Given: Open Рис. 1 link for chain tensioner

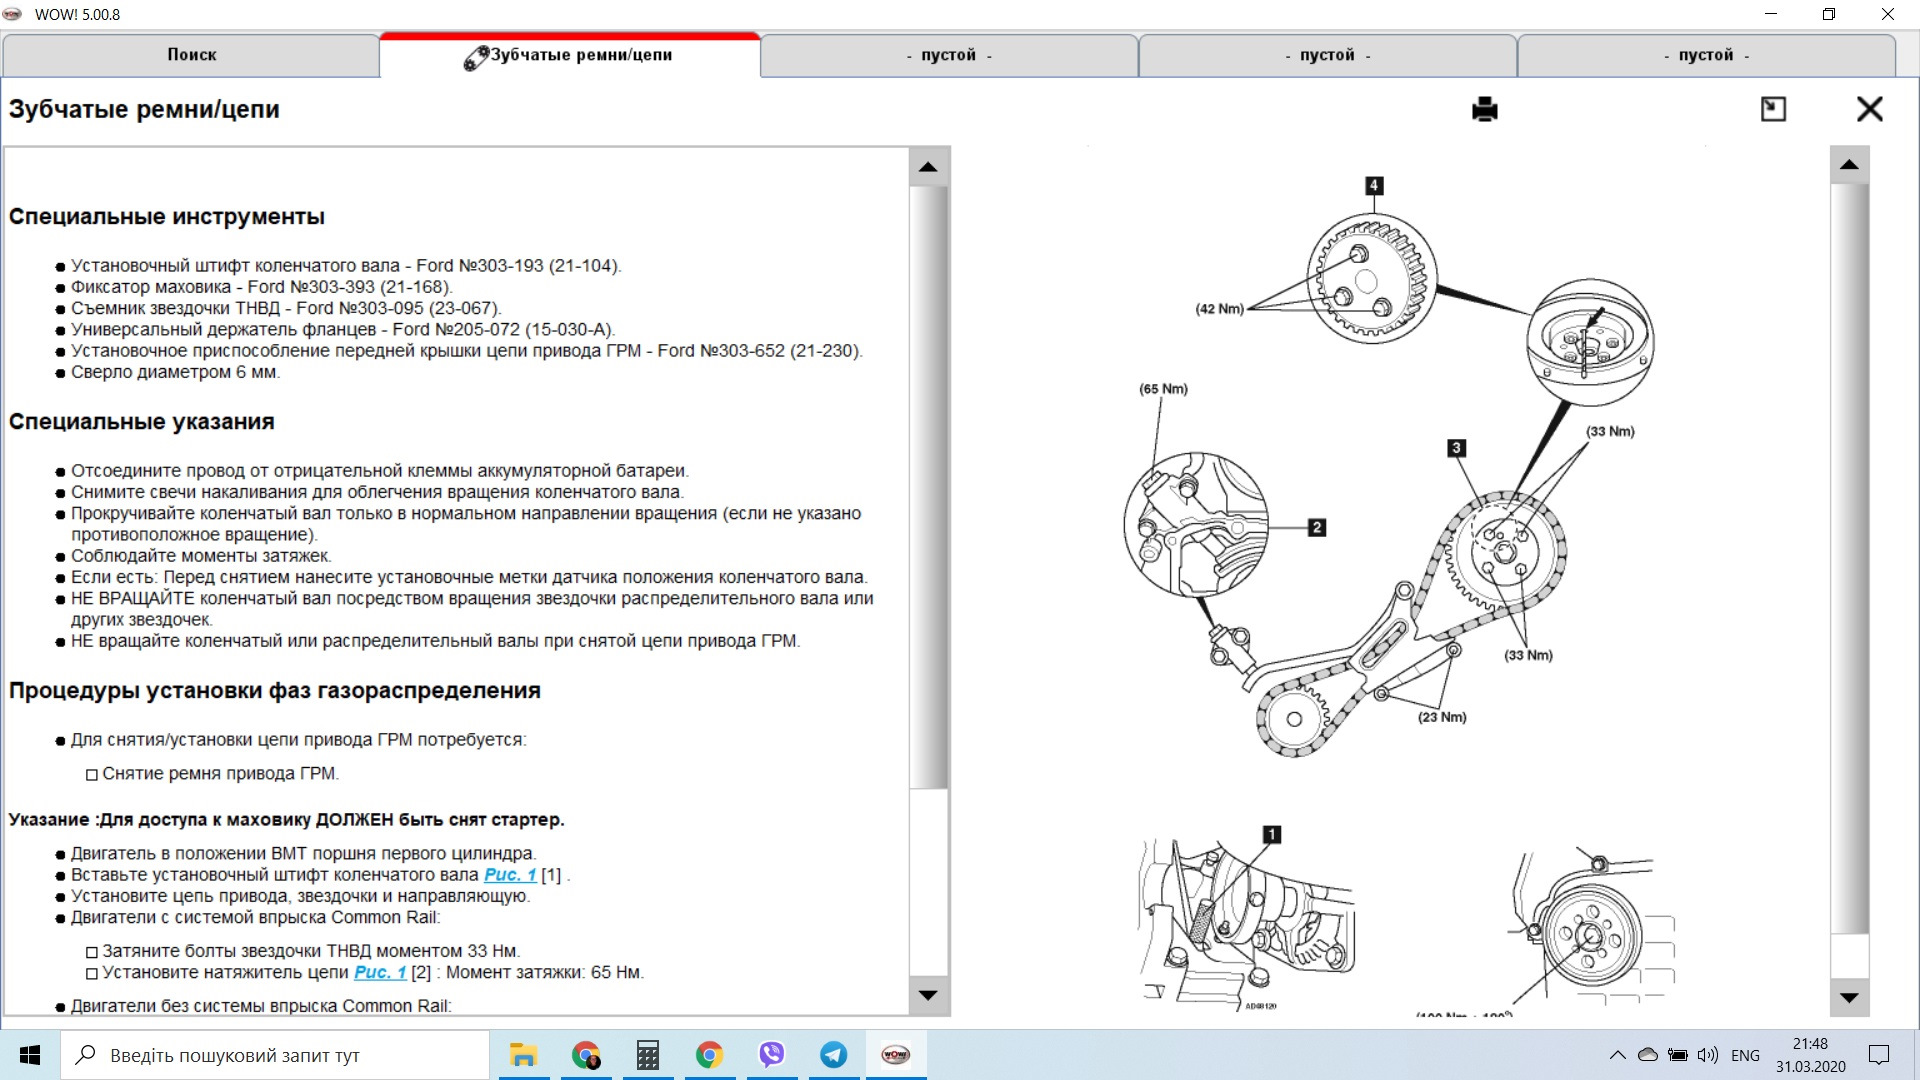Looking at the screenshot, I should point(380,972).
